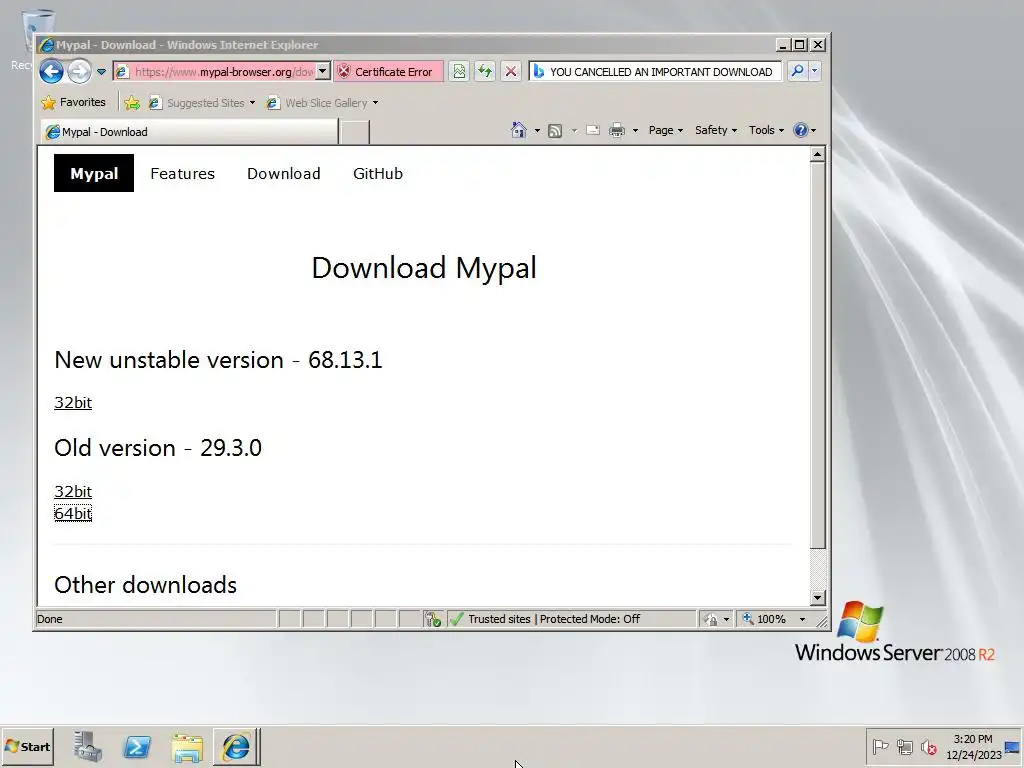Click the Forward navigation arrow

click(x=79, y=71)
